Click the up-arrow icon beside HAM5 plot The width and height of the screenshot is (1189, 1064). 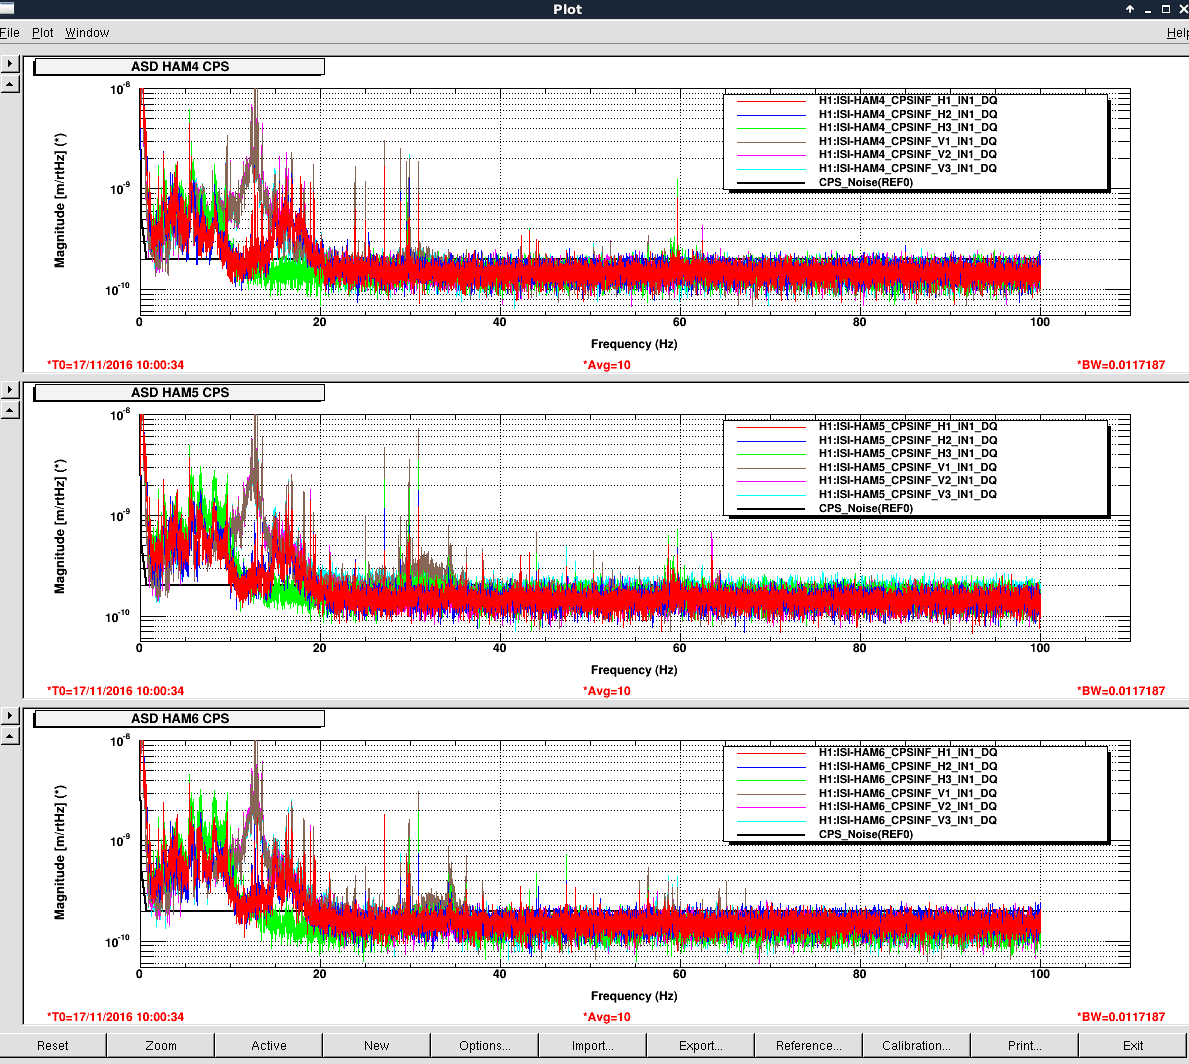(x=10, y=410)
